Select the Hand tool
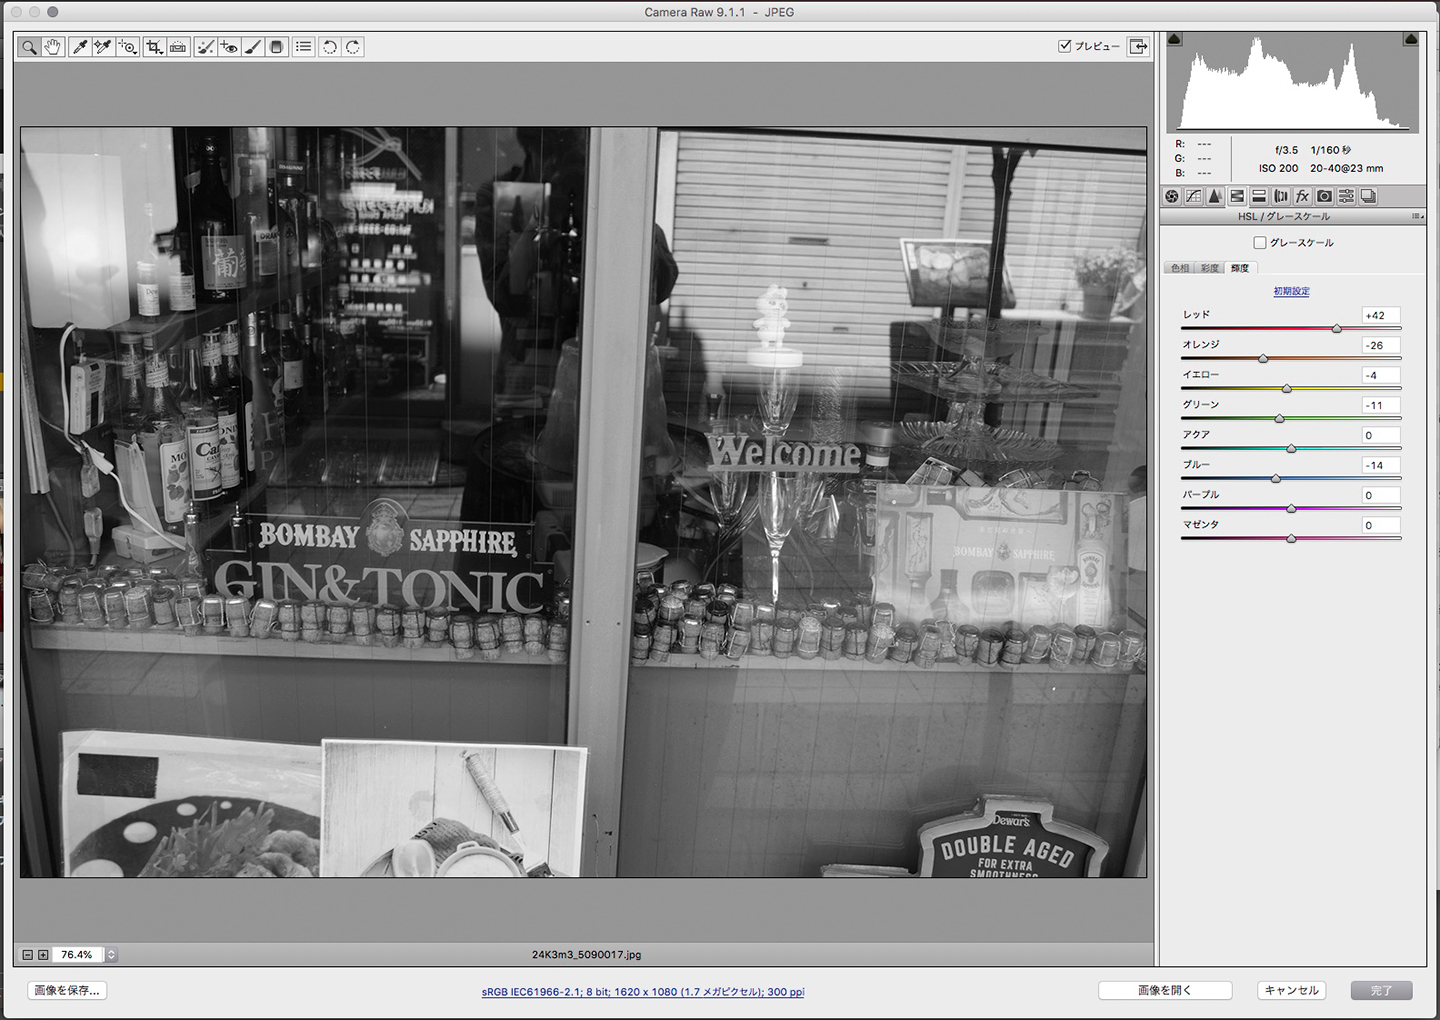The image size is (1440, 1020). pyautogui.click(x=53, y=47)
